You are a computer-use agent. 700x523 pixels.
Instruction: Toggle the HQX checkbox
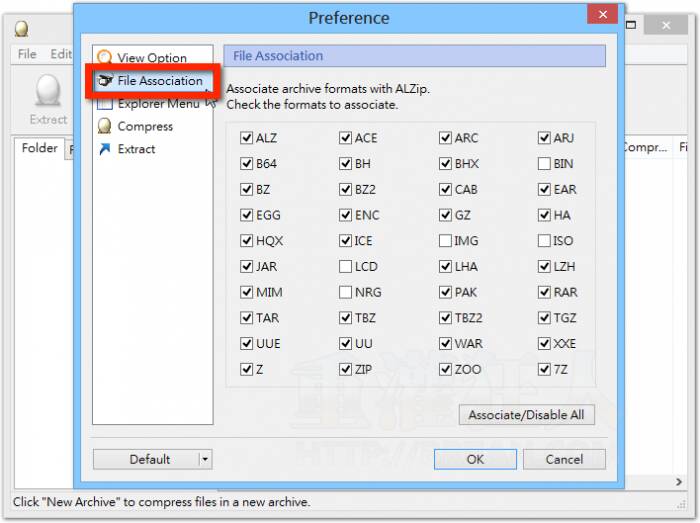[246, 241]
